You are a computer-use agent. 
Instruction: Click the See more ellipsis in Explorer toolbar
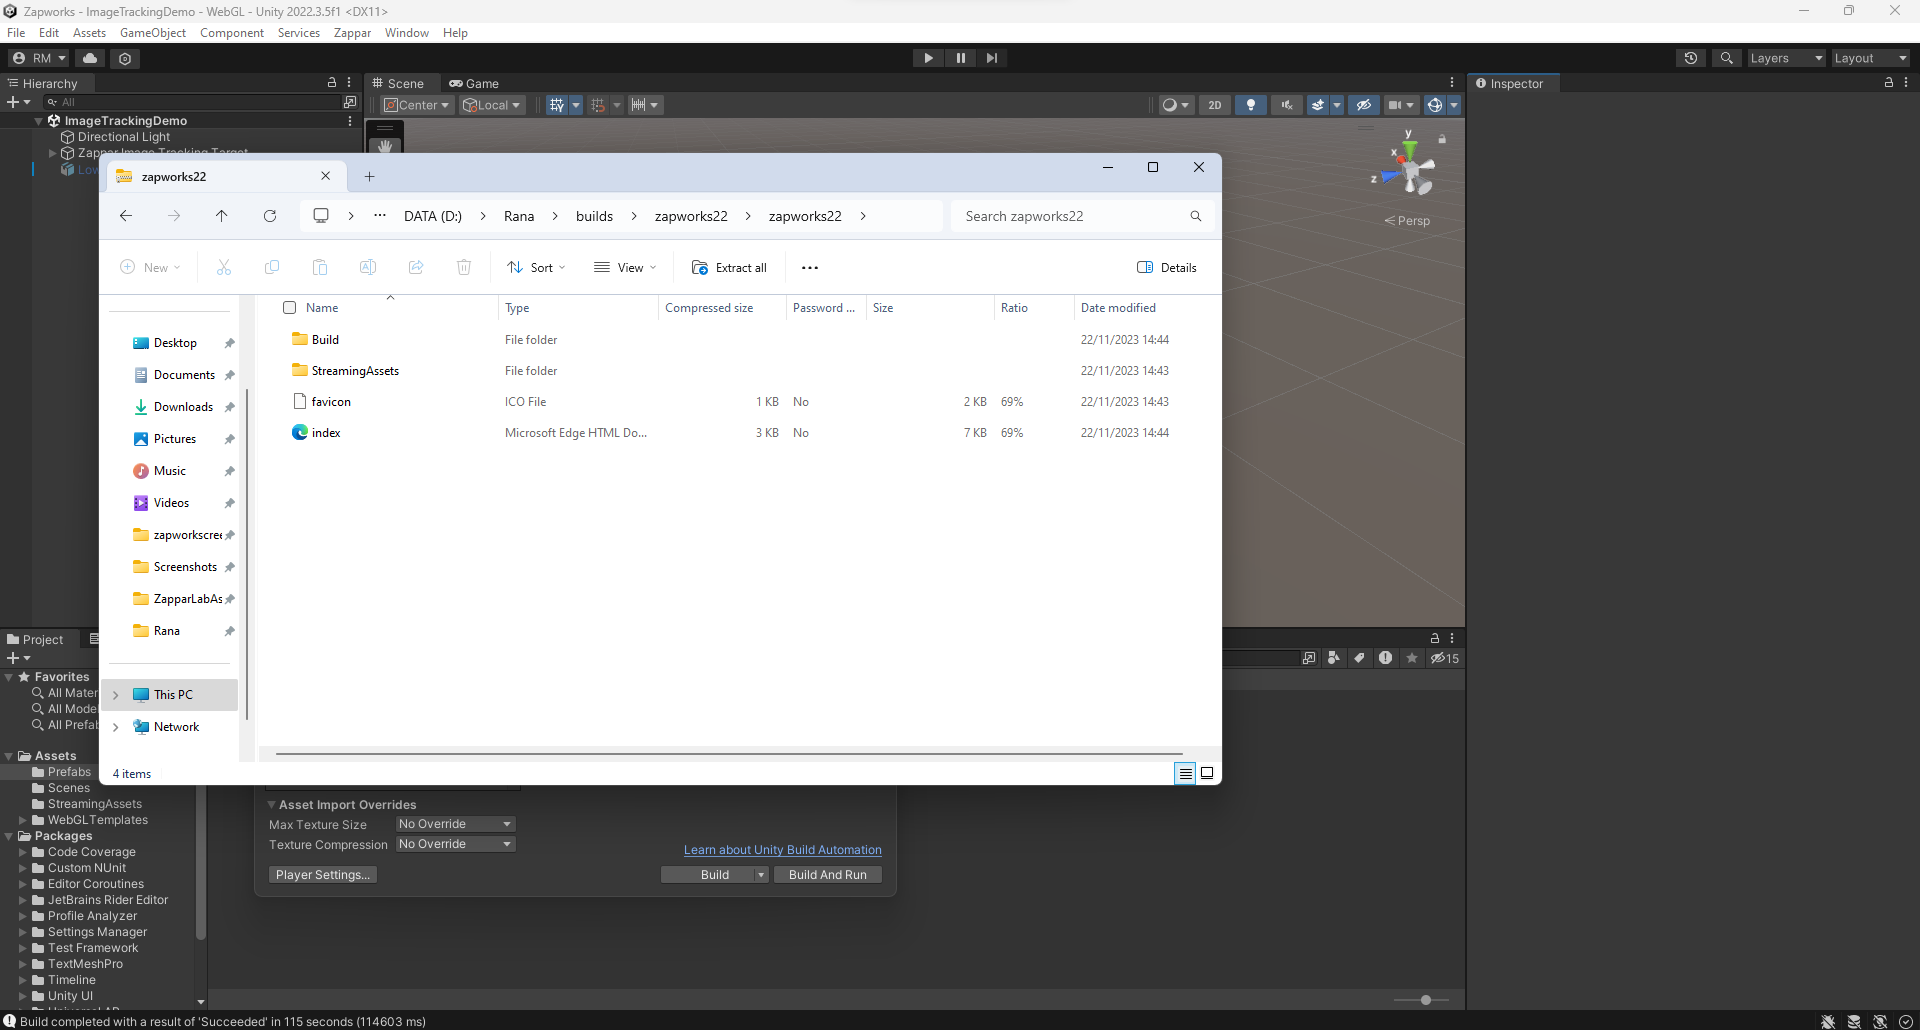(810, 268)
